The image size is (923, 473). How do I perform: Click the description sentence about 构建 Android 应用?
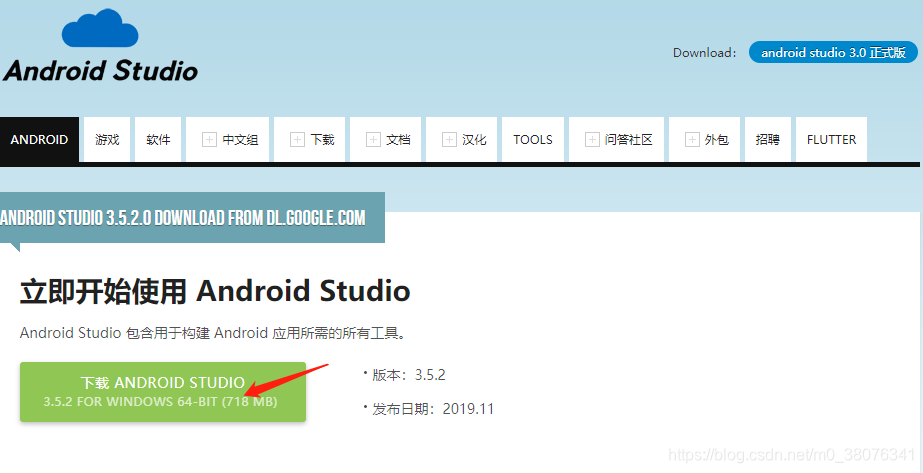coord(213,334)
